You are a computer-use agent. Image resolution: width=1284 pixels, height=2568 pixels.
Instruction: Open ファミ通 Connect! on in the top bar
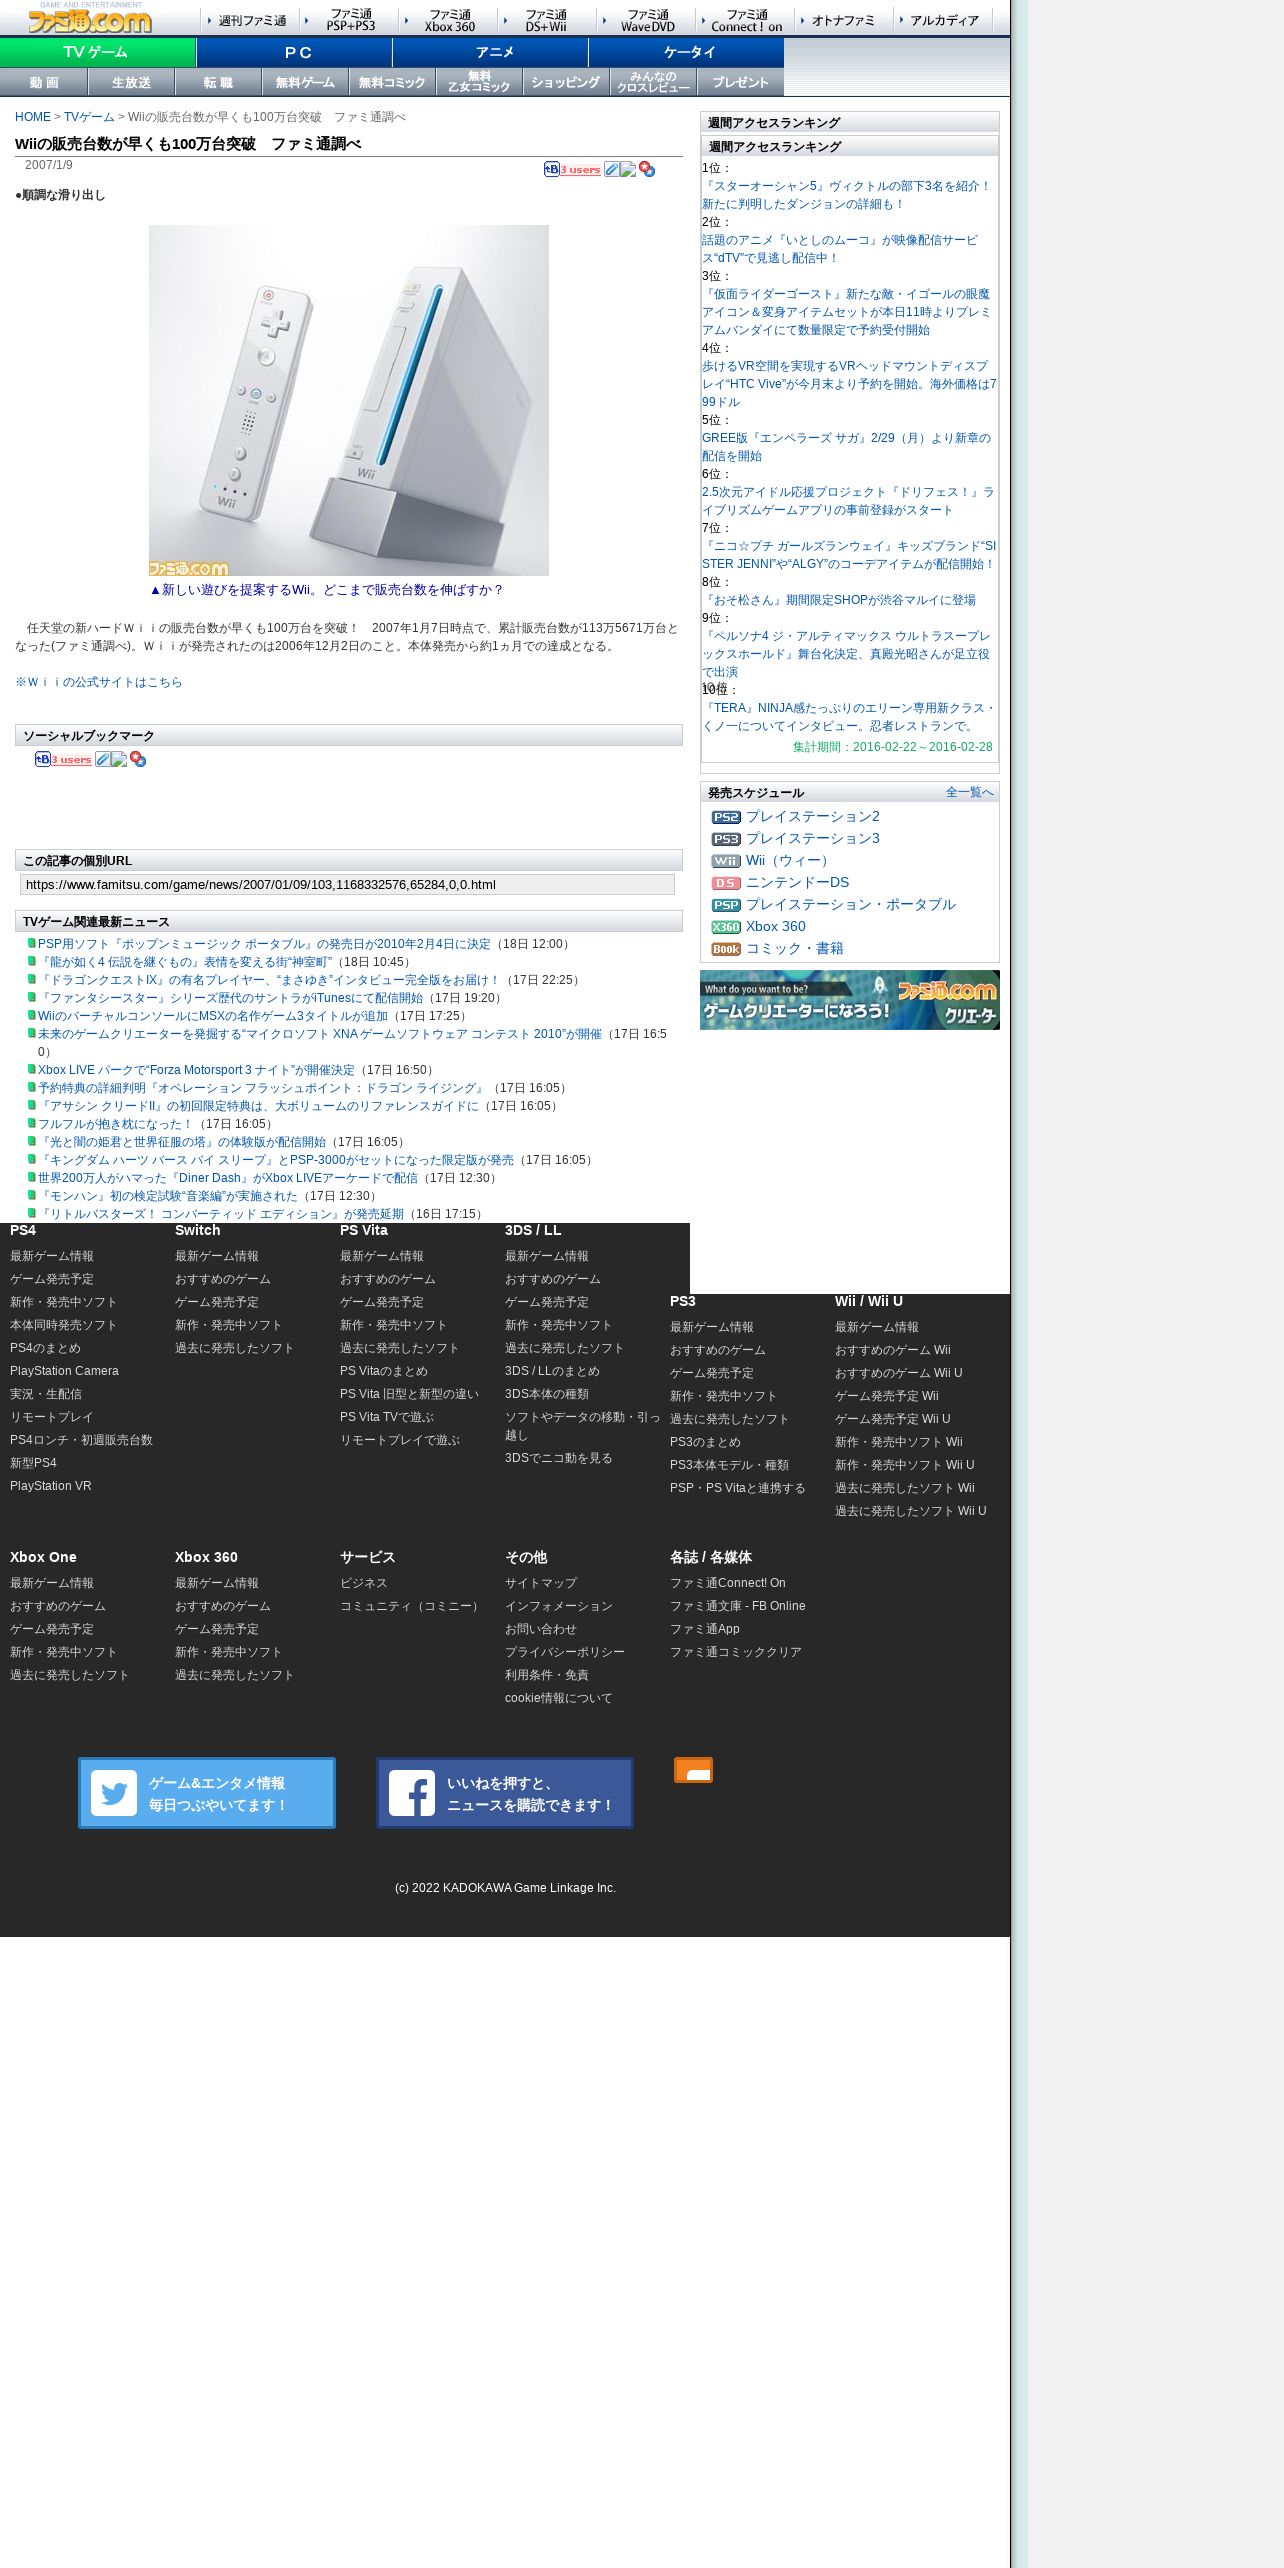[x=746, y=20]
